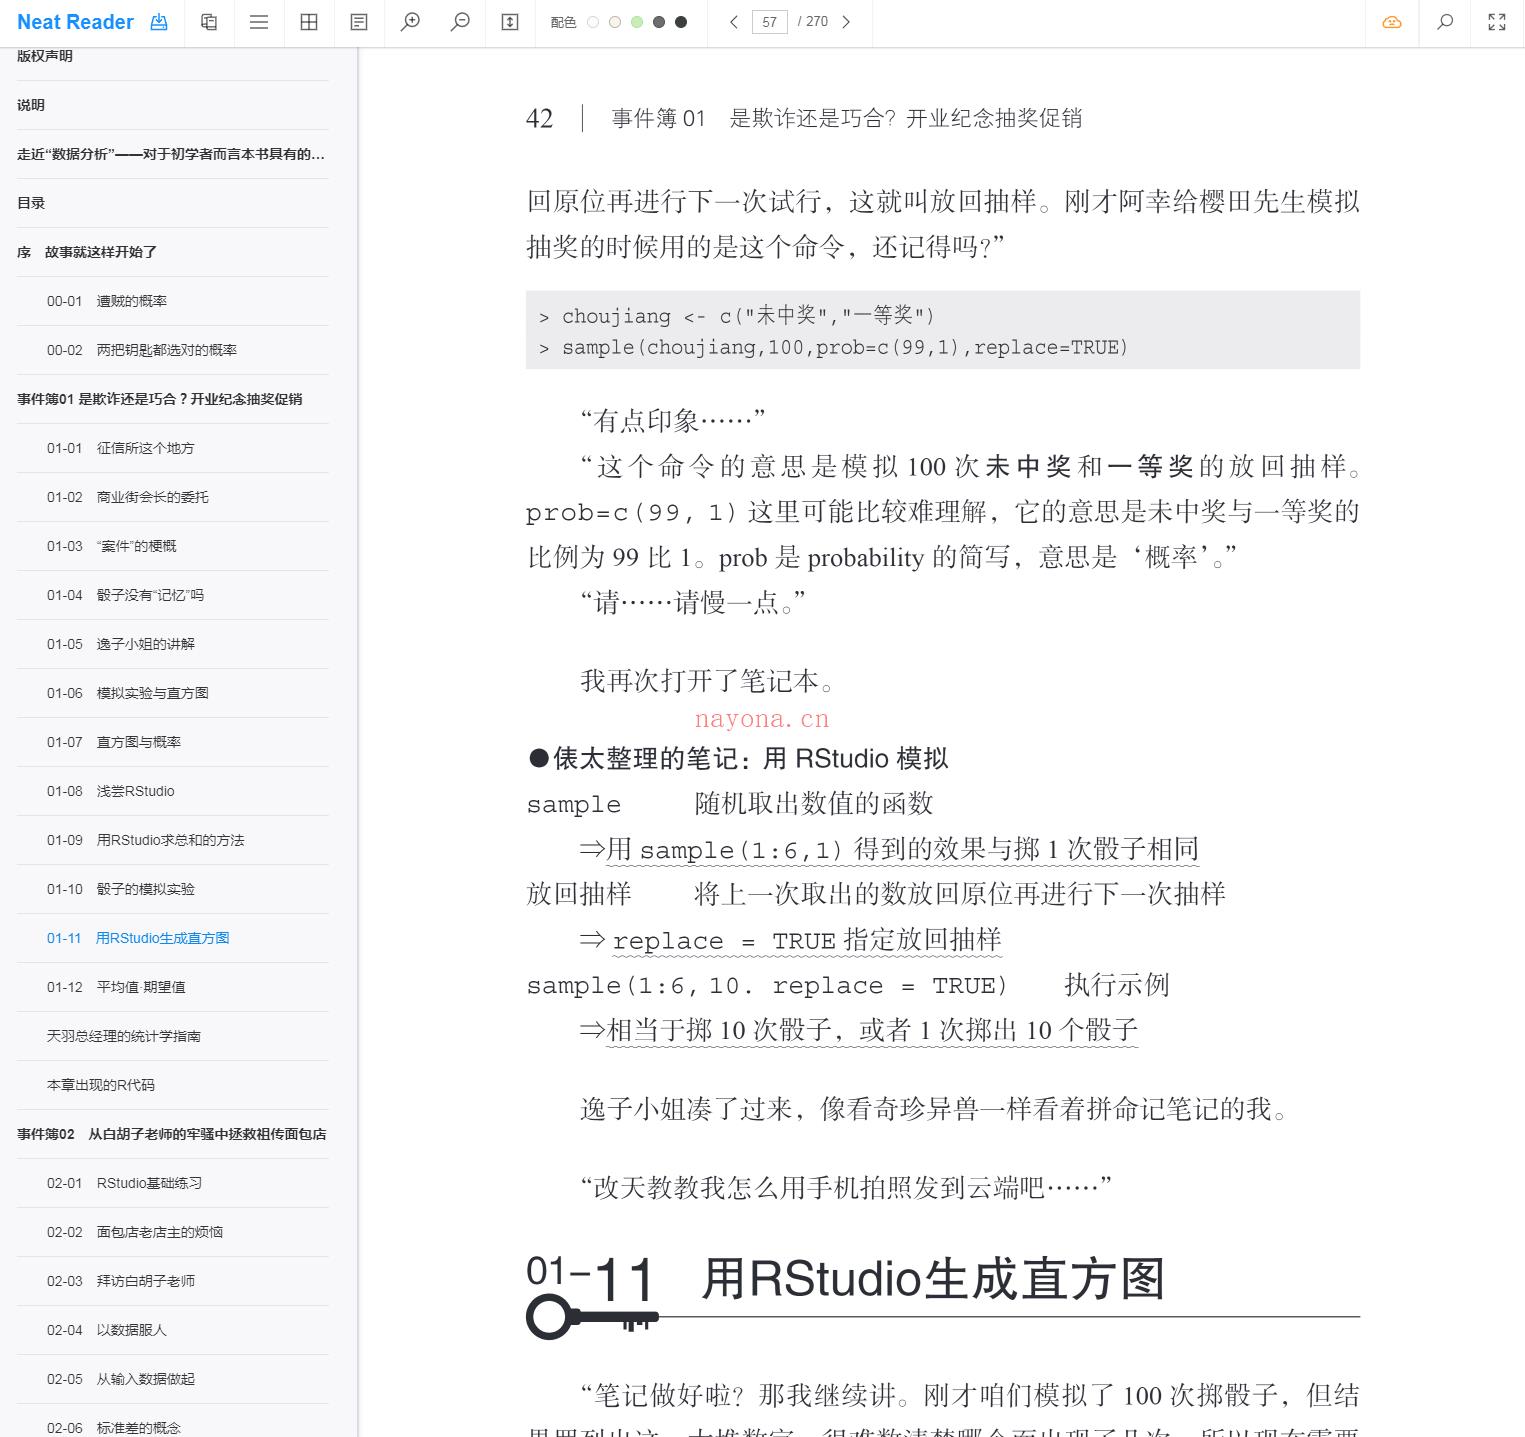Viewport: 1525px width, 1437px height.
Task: Zoom in with the magnifier plus icon
Action: tap(410, 22)
